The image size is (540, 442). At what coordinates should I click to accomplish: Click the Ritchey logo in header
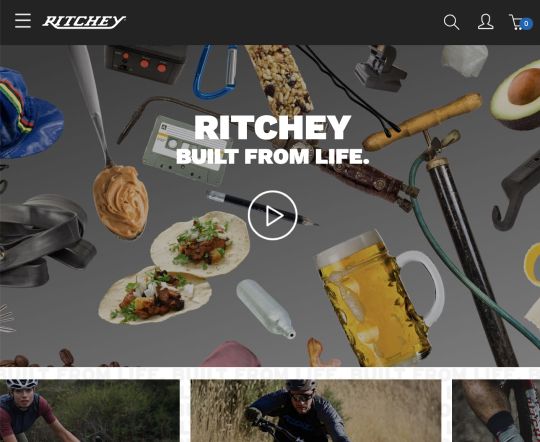point(84,22)
